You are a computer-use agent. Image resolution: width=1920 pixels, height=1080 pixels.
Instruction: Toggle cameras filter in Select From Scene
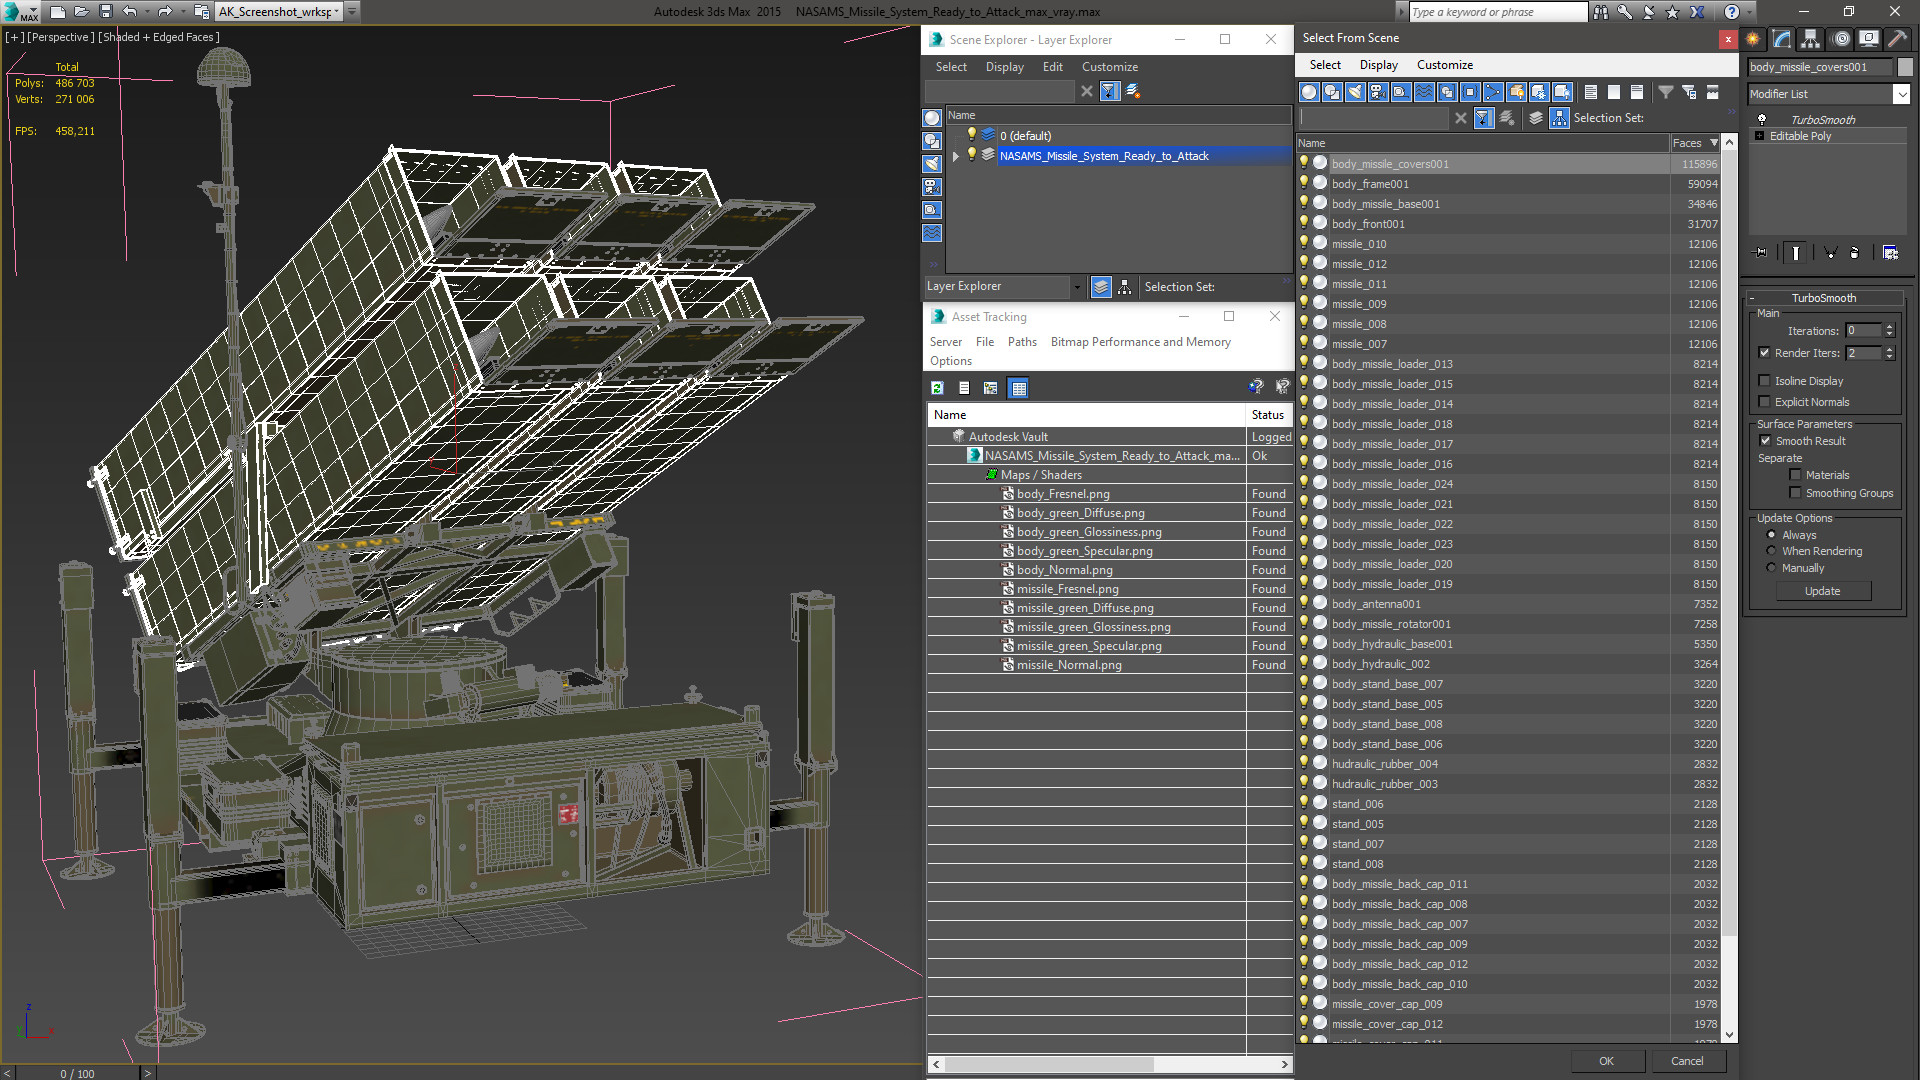1378,92
